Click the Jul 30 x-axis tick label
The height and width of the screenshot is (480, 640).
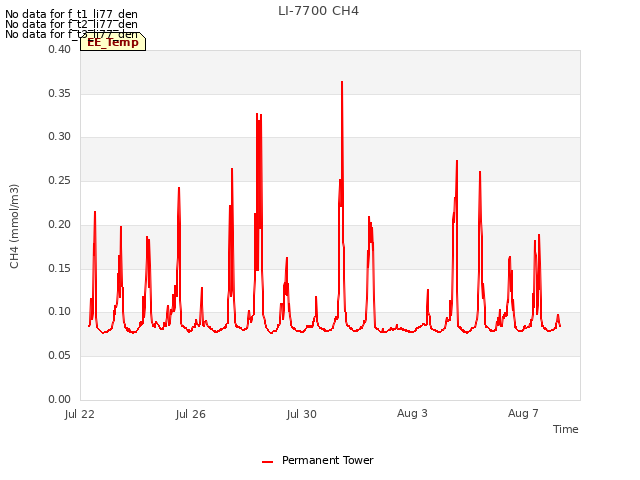[302, 414]
